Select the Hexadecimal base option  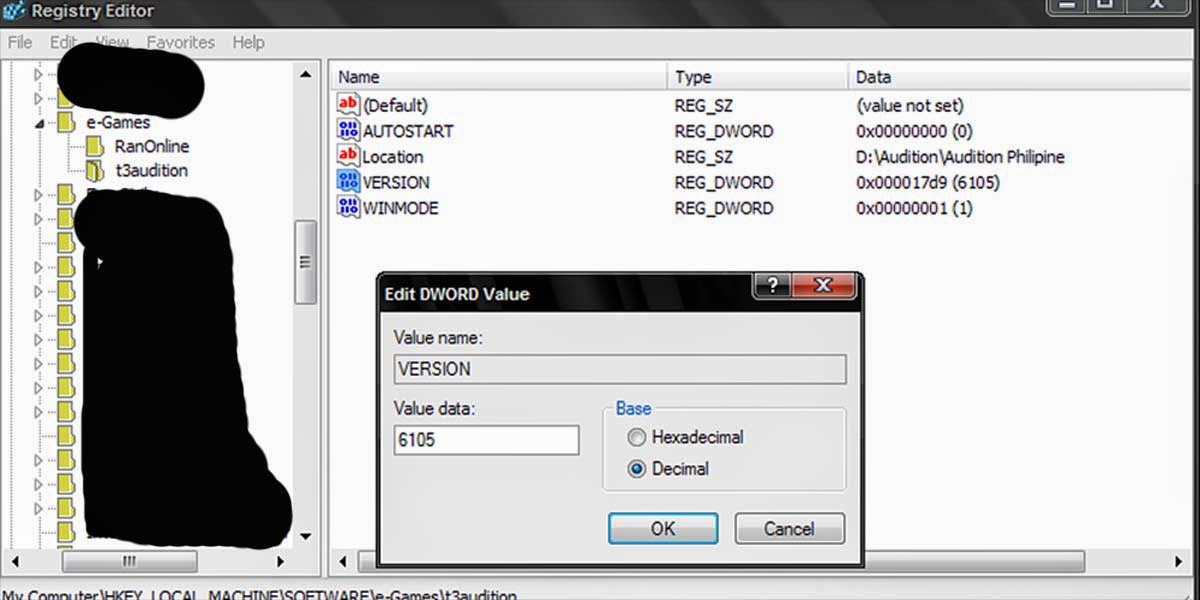coord(636,437)
